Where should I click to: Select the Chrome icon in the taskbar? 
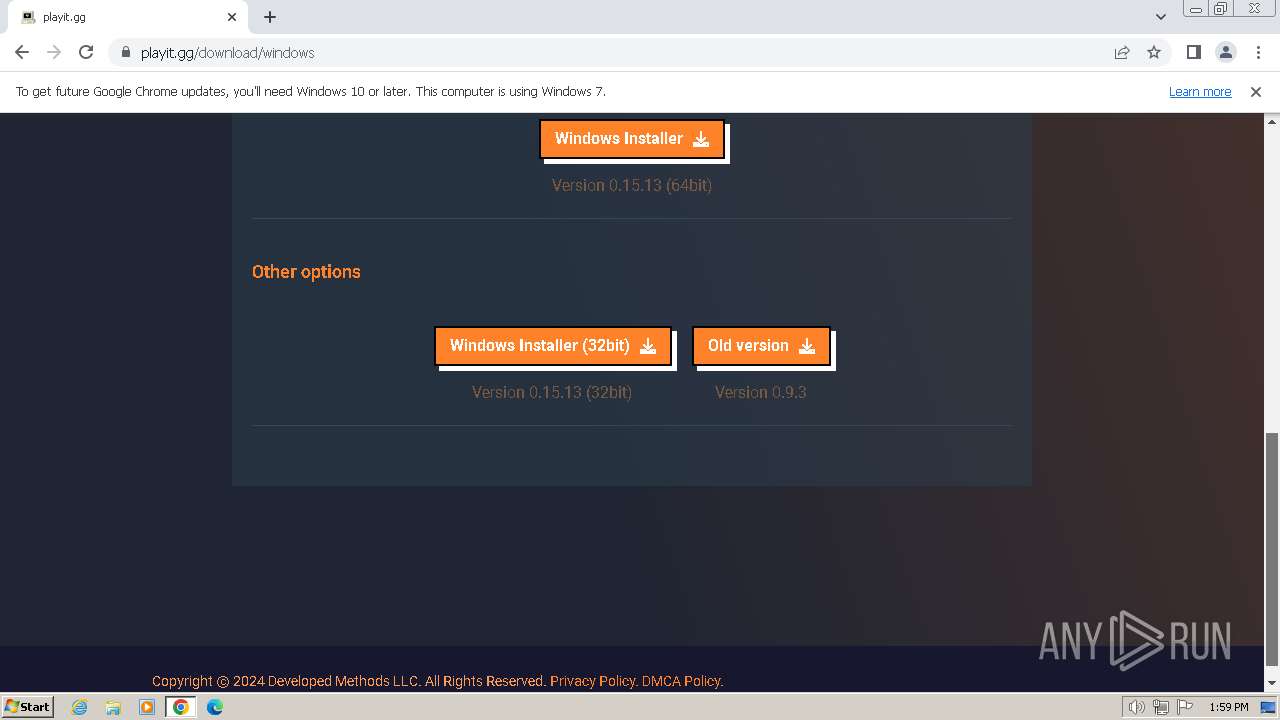coord(180,706)
